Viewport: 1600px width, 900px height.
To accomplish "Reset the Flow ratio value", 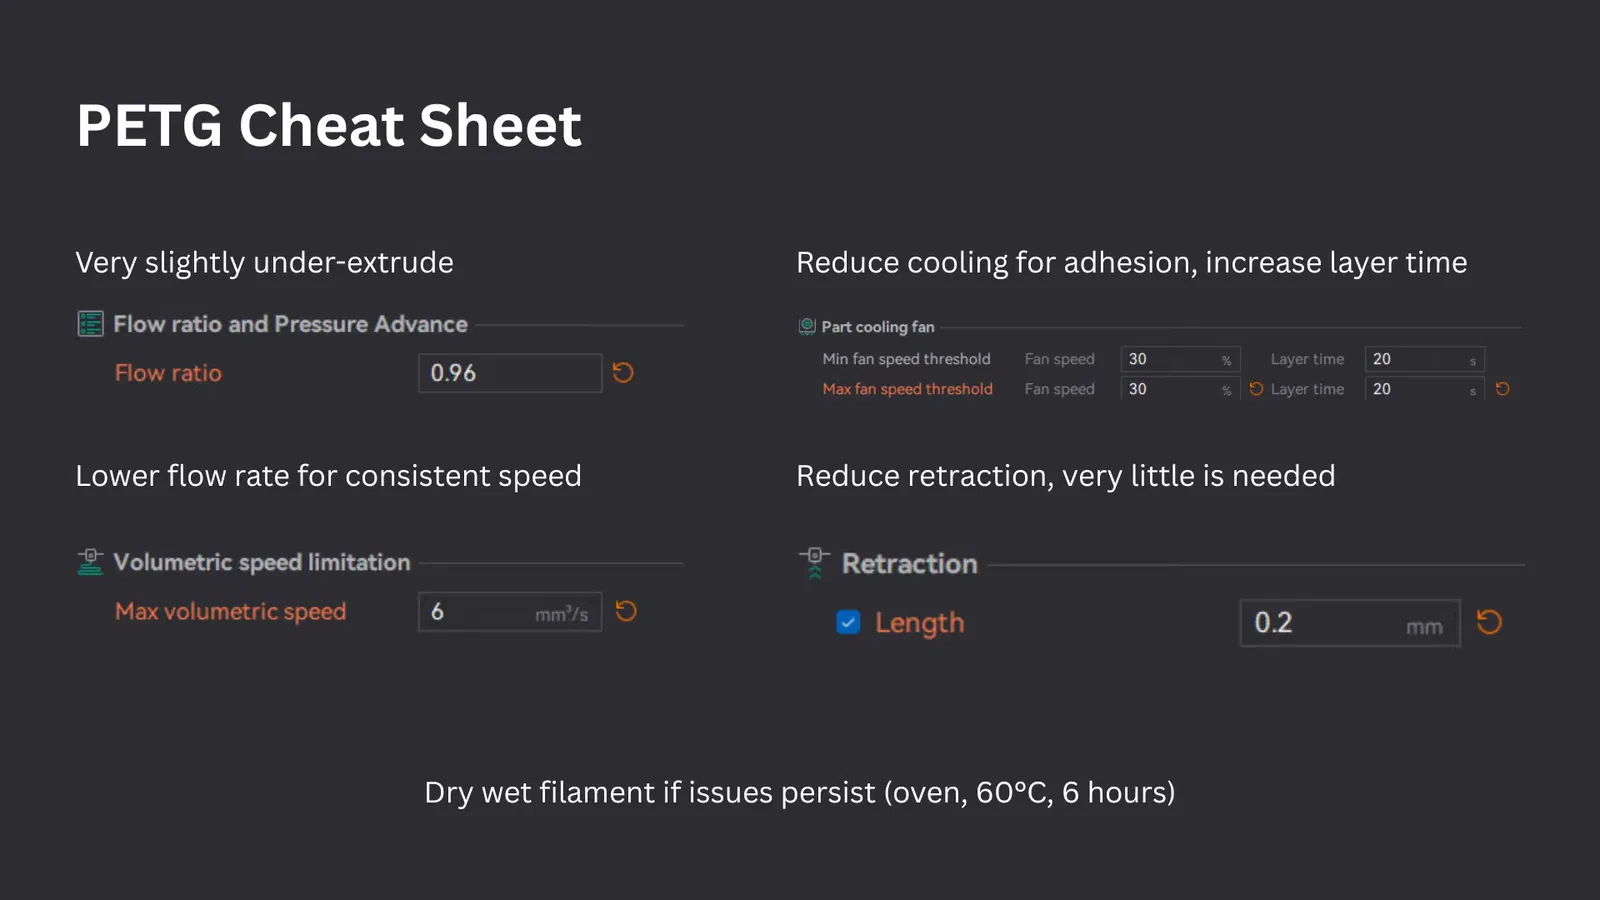I will (623, 373).
